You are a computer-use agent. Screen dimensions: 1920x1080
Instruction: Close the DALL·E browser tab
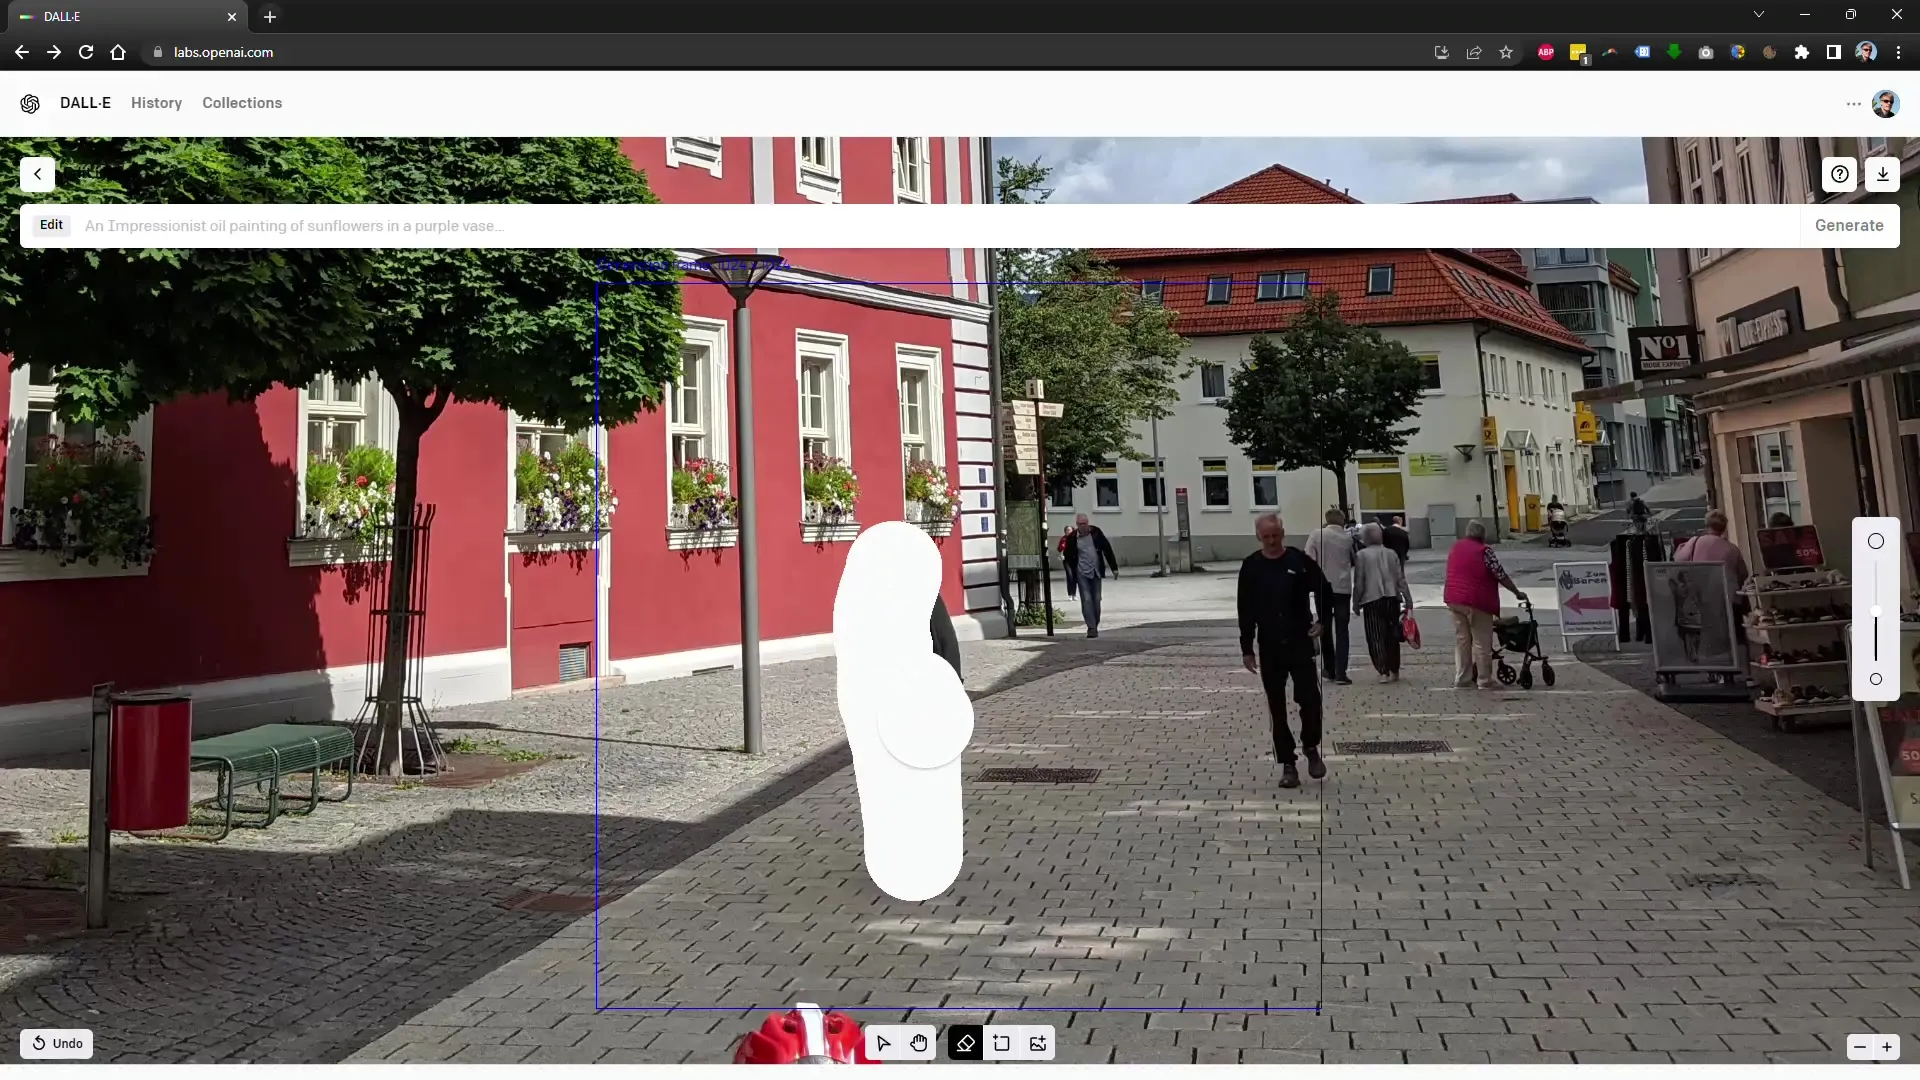(x=232, y=17)
